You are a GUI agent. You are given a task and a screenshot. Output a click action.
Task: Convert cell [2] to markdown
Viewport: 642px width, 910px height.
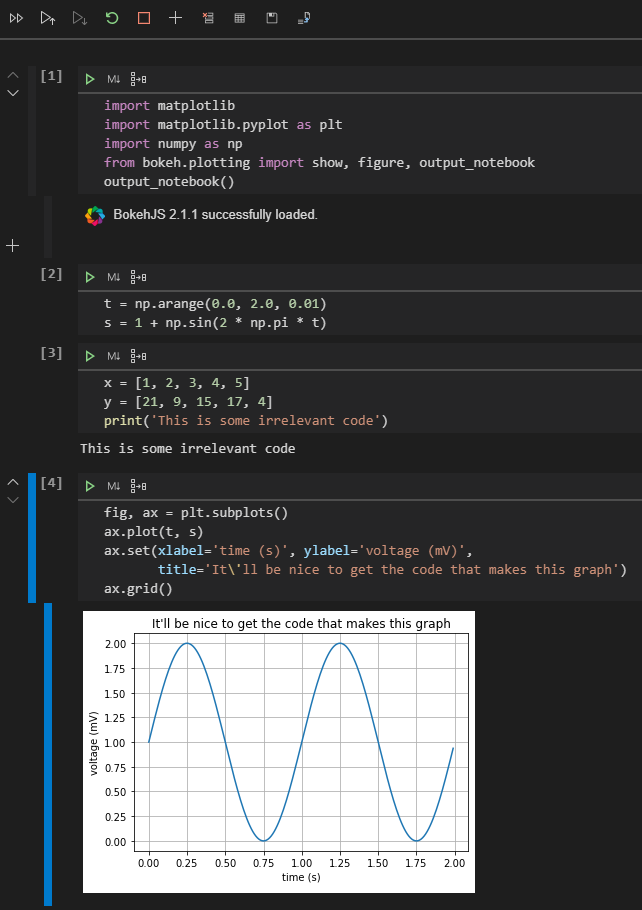(x=114, y=277)
